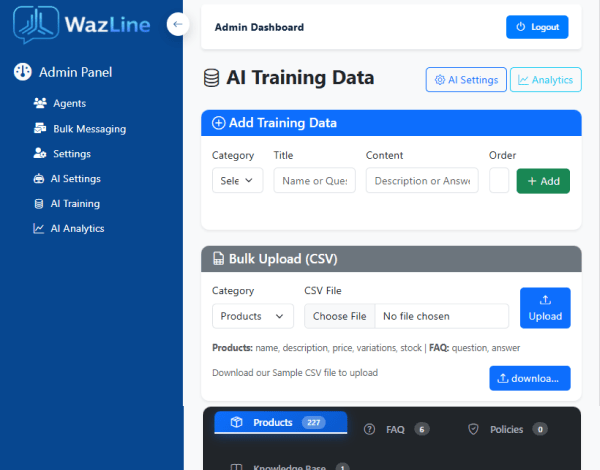Switch to the Knowledge Base tab

290,467
